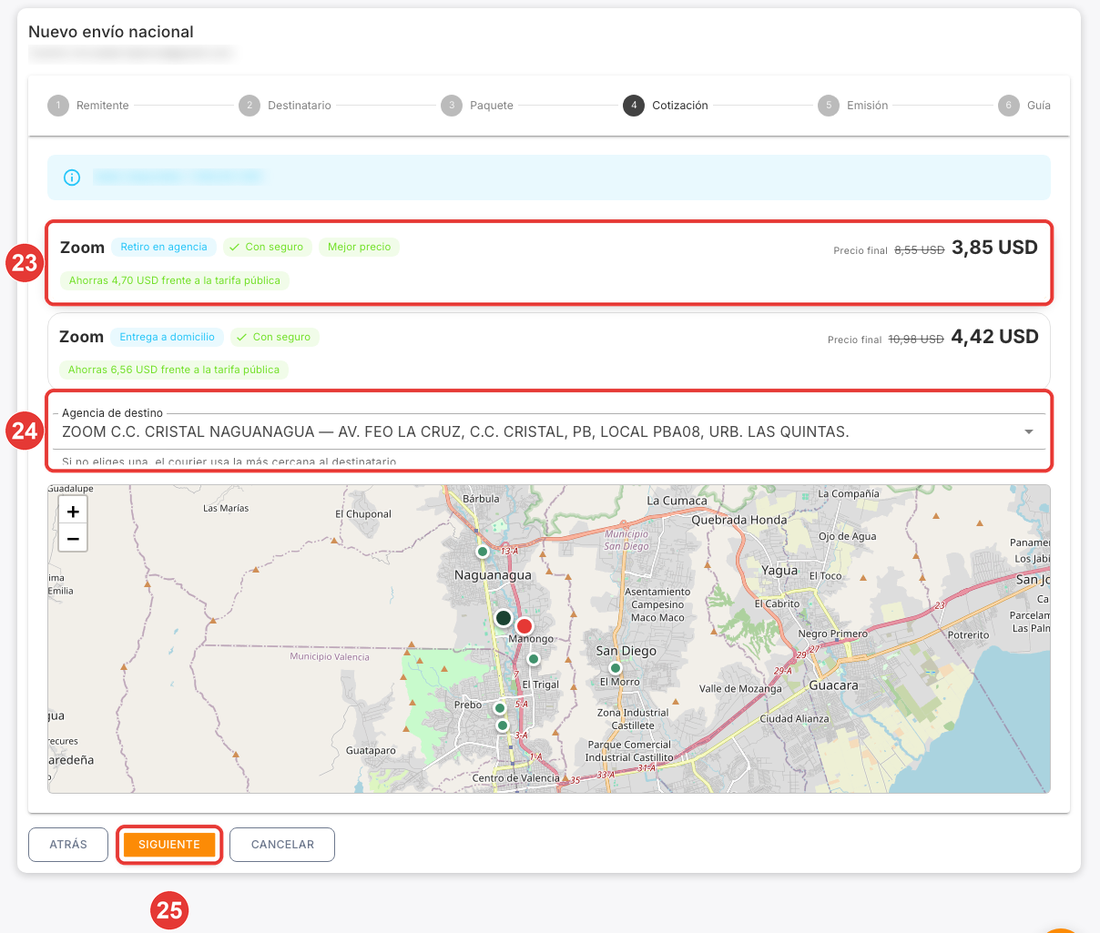Choose the Zoom Retiro en agencia option

(x=549, y=263)
